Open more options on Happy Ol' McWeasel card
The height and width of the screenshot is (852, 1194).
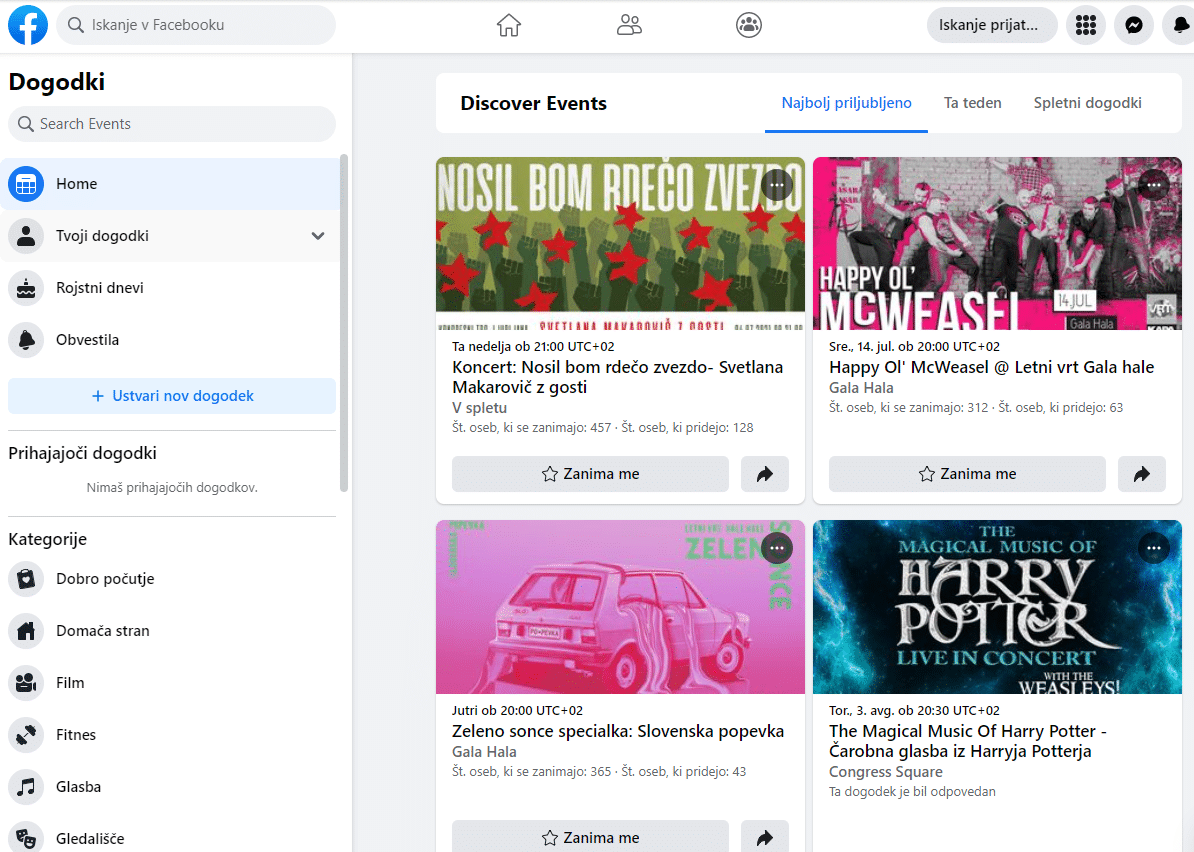(x=1154, y=185)
